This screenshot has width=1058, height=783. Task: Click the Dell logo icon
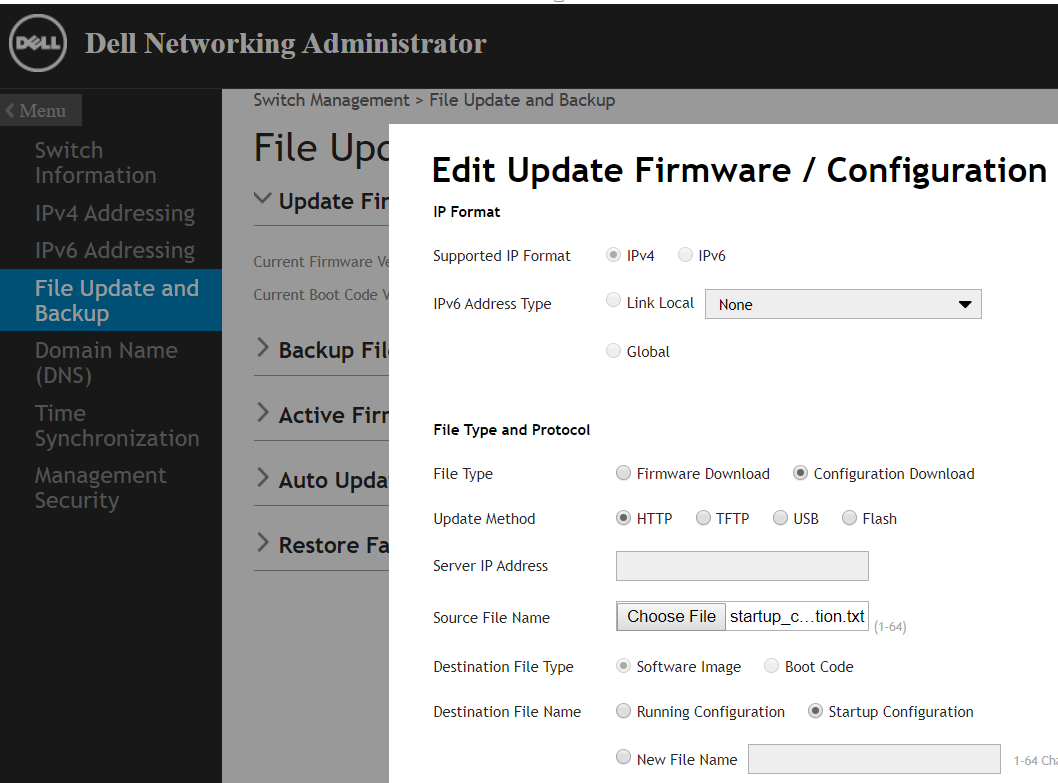[37, 43]
